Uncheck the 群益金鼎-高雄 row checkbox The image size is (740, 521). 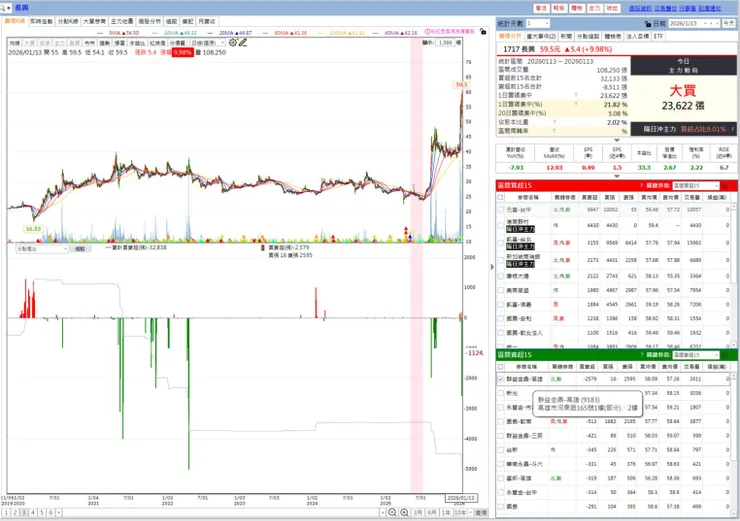[x=501, y=379]
